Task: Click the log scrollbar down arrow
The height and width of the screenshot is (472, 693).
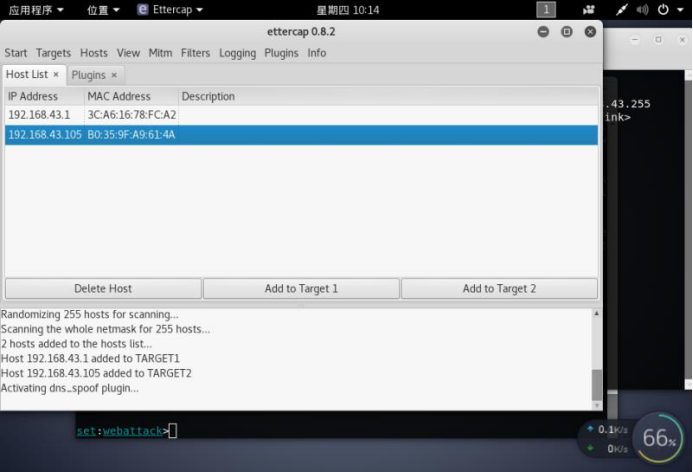Action: [x=597, y=405]
